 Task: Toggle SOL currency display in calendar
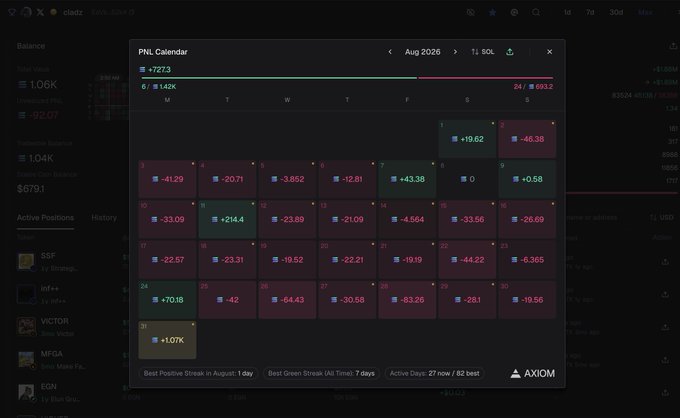(483, 52)
